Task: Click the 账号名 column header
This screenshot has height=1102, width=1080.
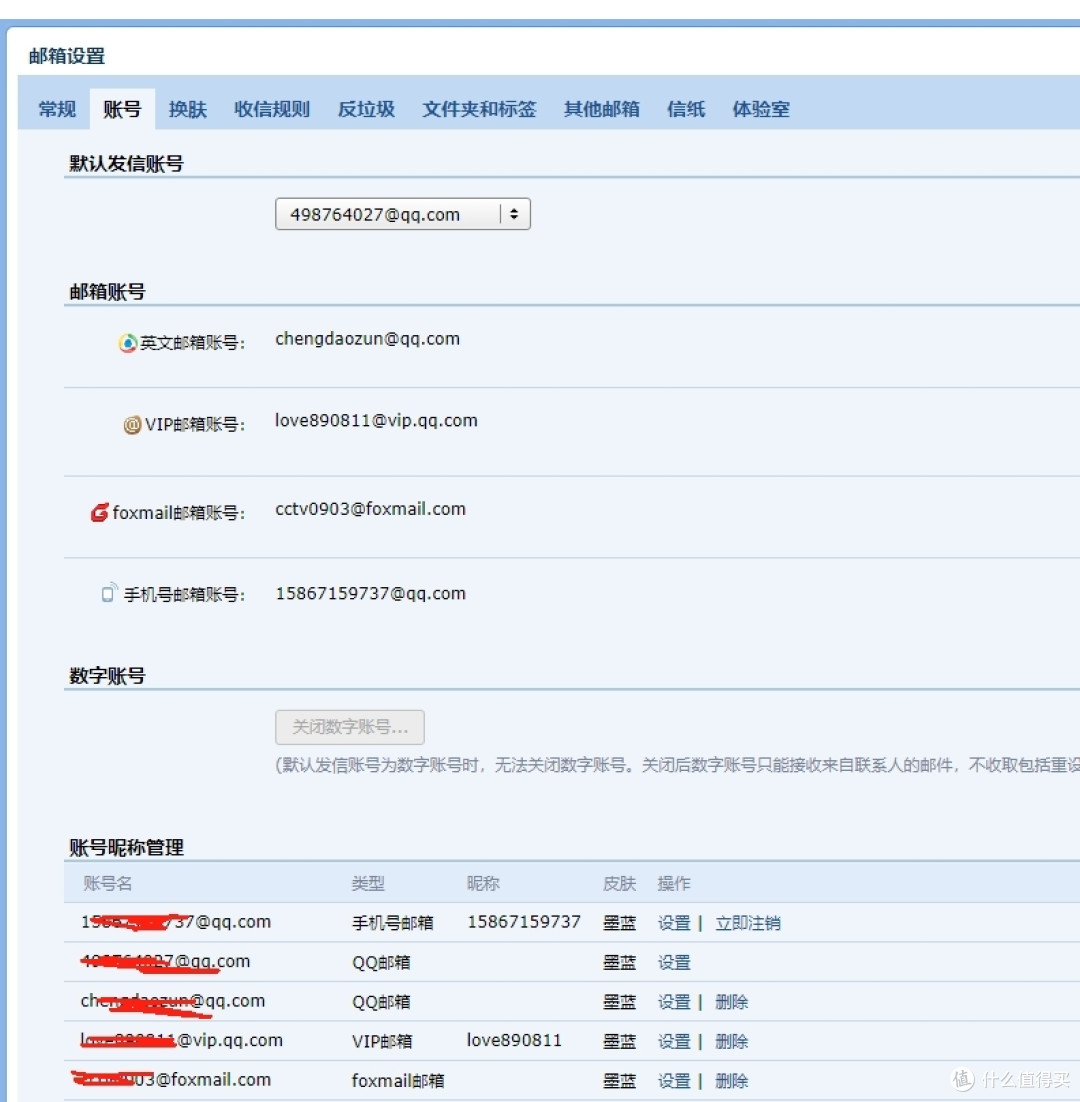Action: 108,883
